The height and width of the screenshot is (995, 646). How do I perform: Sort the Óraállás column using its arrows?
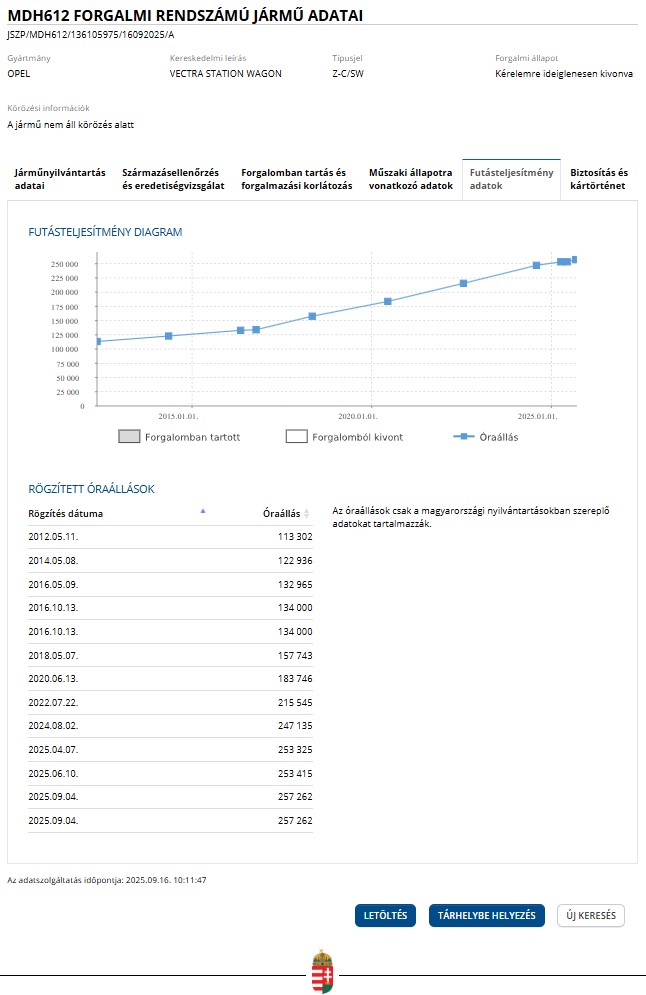(307, 514)
